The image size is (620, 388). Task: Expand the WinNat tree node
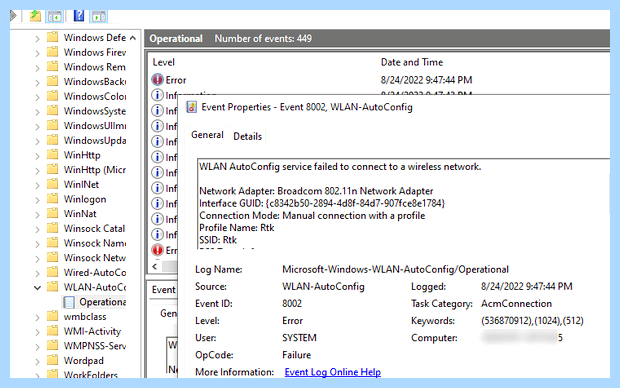pos(37,215)
